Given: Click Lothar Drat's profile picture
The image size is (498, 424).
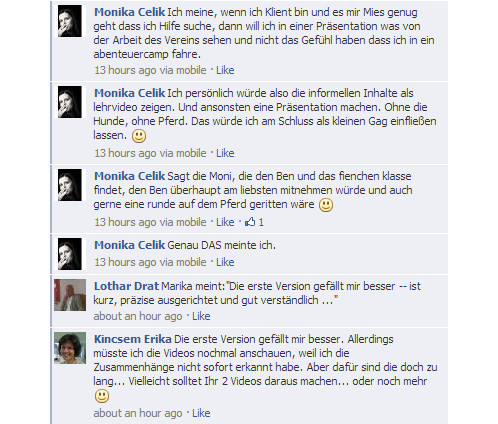Looking at the screenshot, I should (70, 295).
